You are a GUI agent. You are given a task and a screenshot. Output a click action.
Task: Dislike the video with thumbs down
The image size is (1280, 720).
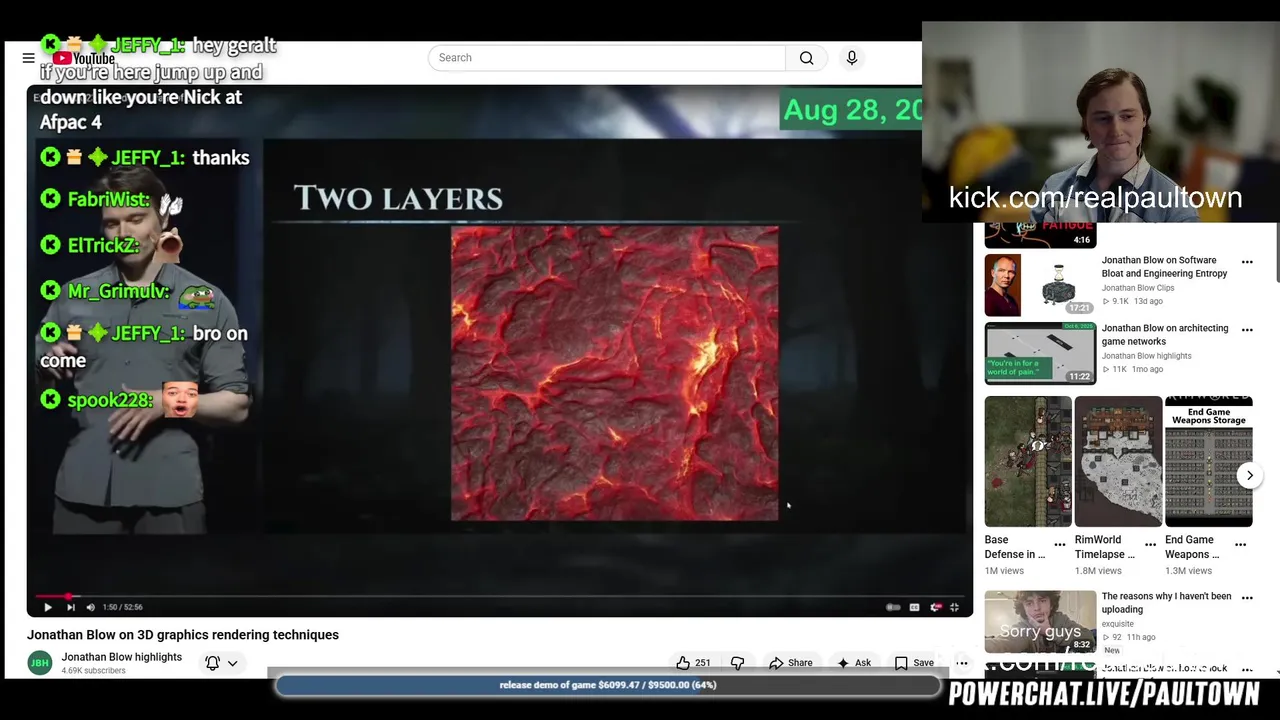pyautogui.click(x=738, y=663)
